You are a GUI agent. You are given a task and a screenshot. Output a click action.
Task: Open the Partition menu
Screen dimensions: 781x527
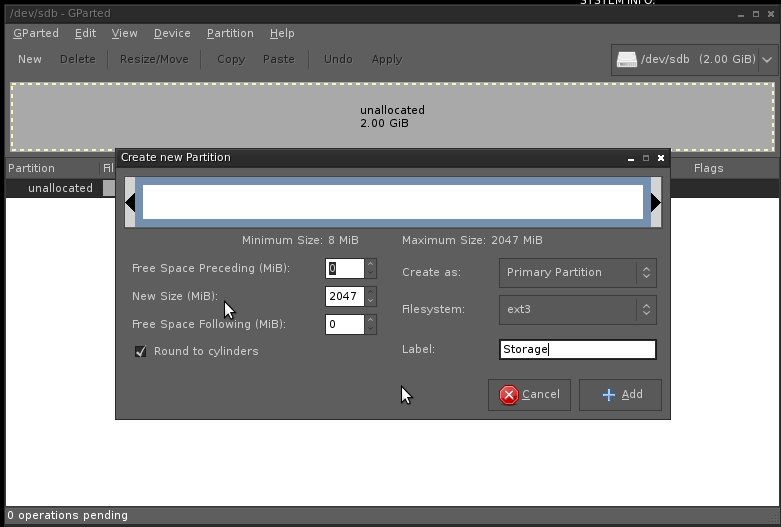230,33
